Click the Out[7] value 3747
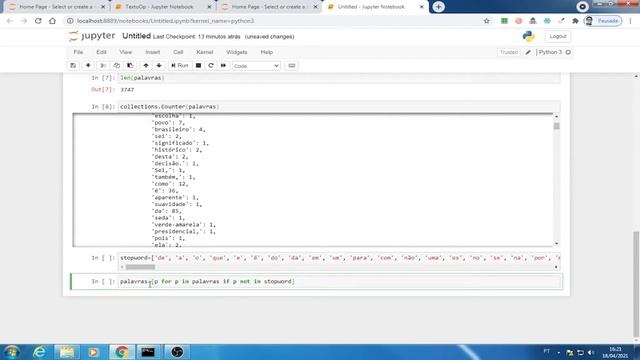Image resolution: width=640 pixels, height=360 pixels. click(x=127, y=89)
